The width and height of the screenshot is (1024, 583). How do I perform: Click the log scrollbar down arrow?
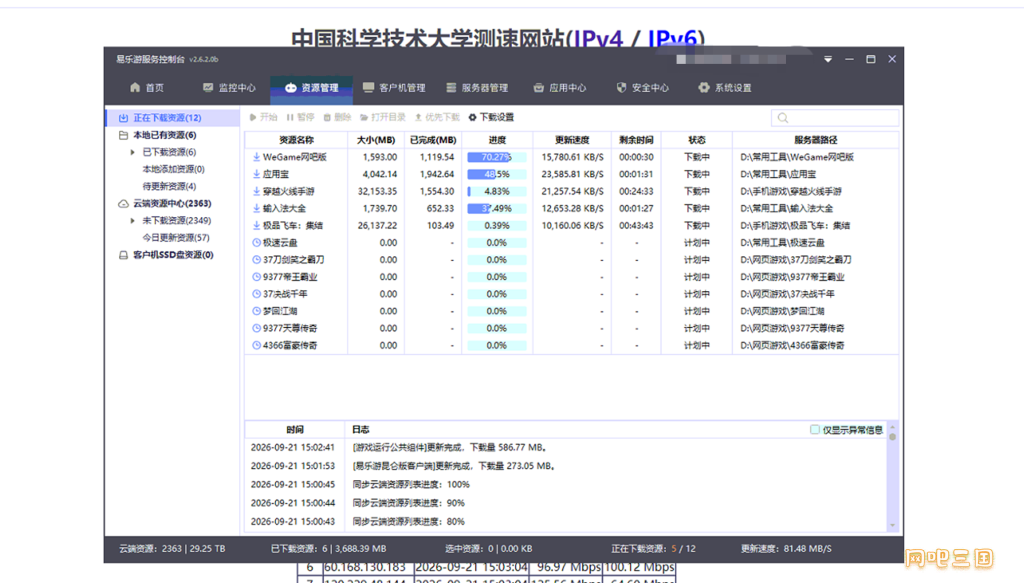(x=892, y=526)
